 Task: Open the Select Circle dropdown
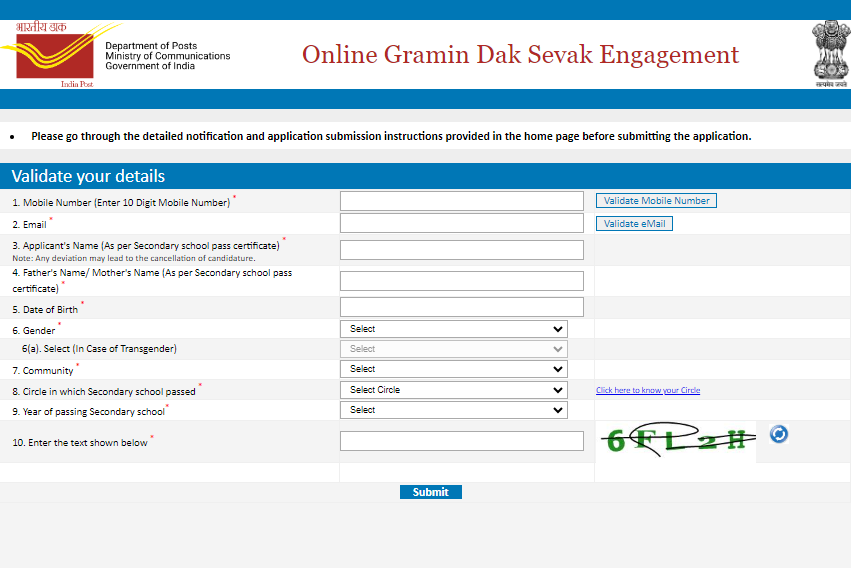coord(454,390)
